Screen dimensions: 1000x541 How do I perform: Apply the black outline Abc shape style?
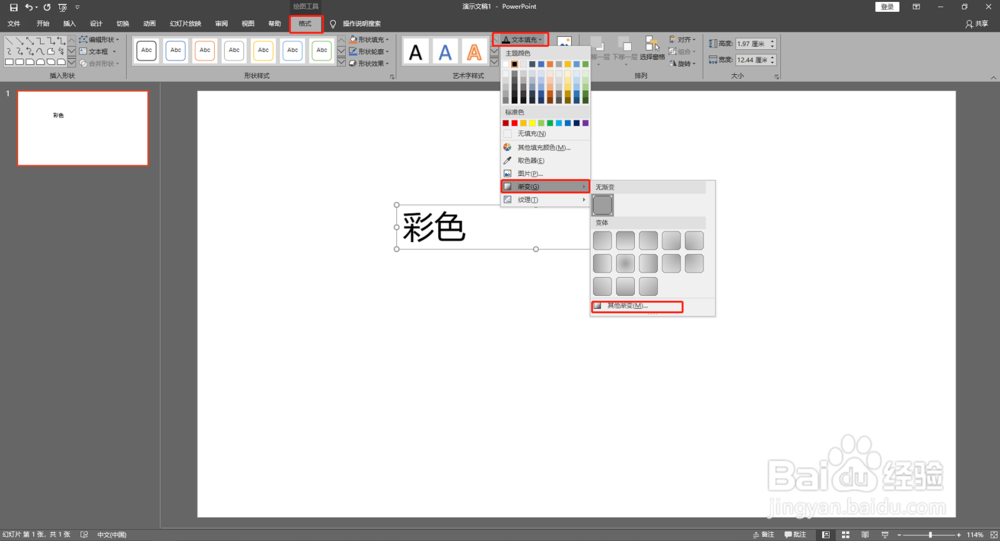147,50
